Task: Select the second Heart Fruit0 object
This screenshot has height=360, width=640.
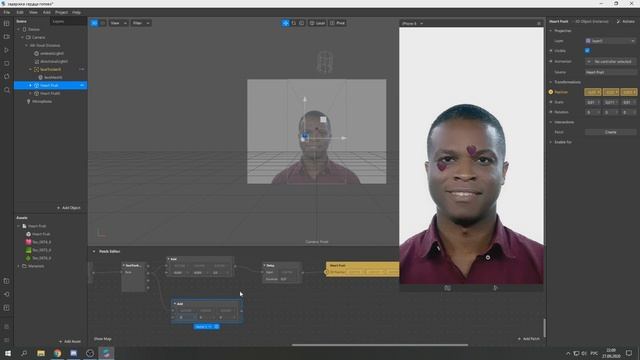Action: pyautogui.click(x=50, y=93)
